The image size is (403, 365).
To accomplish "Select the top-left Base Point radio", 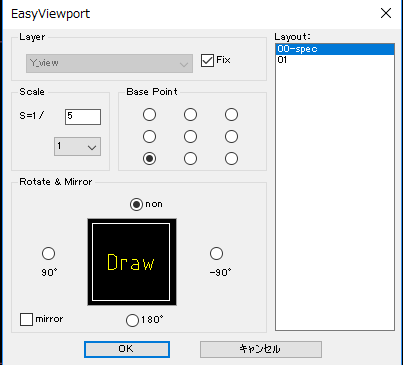I will (149, 115).
